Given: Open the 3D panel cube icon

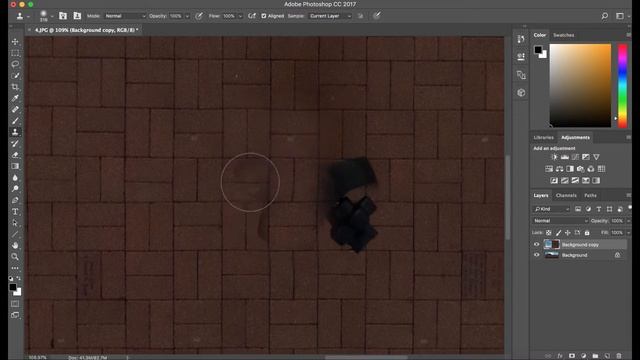Looking at the screenshot, I should (521, 93).
